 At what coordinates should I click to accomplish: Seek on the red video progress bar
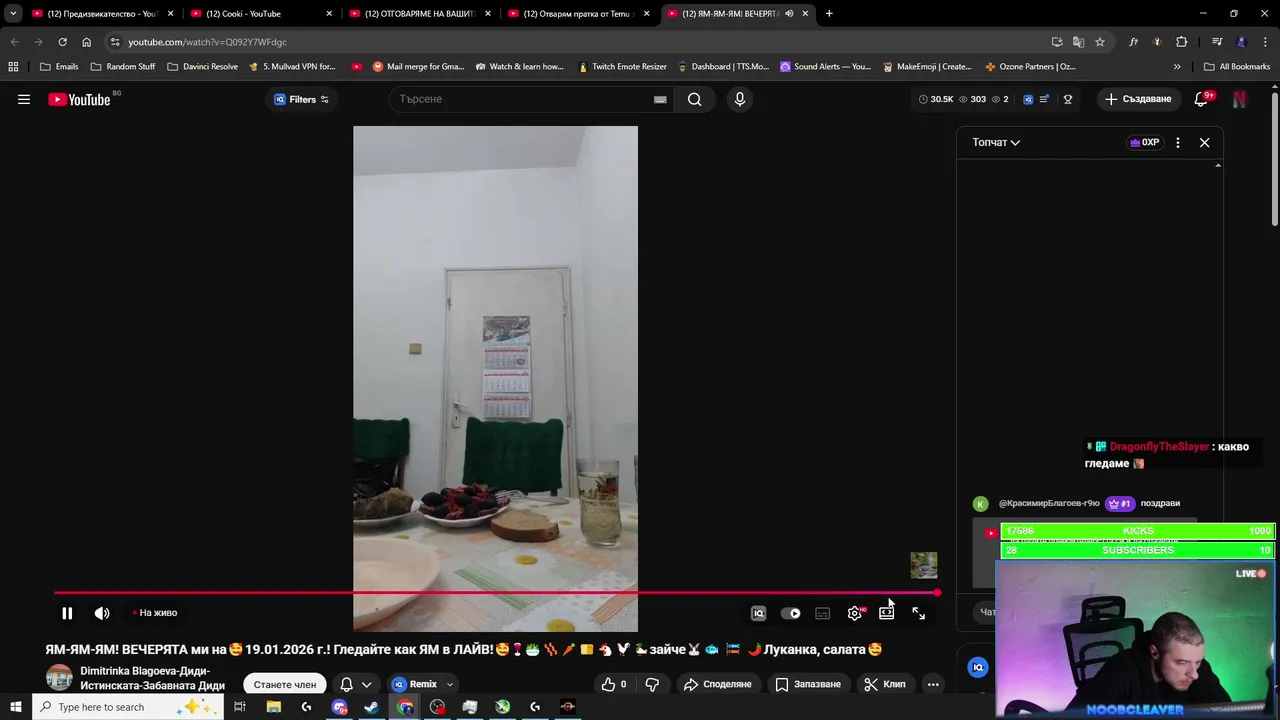click(496, 593)
